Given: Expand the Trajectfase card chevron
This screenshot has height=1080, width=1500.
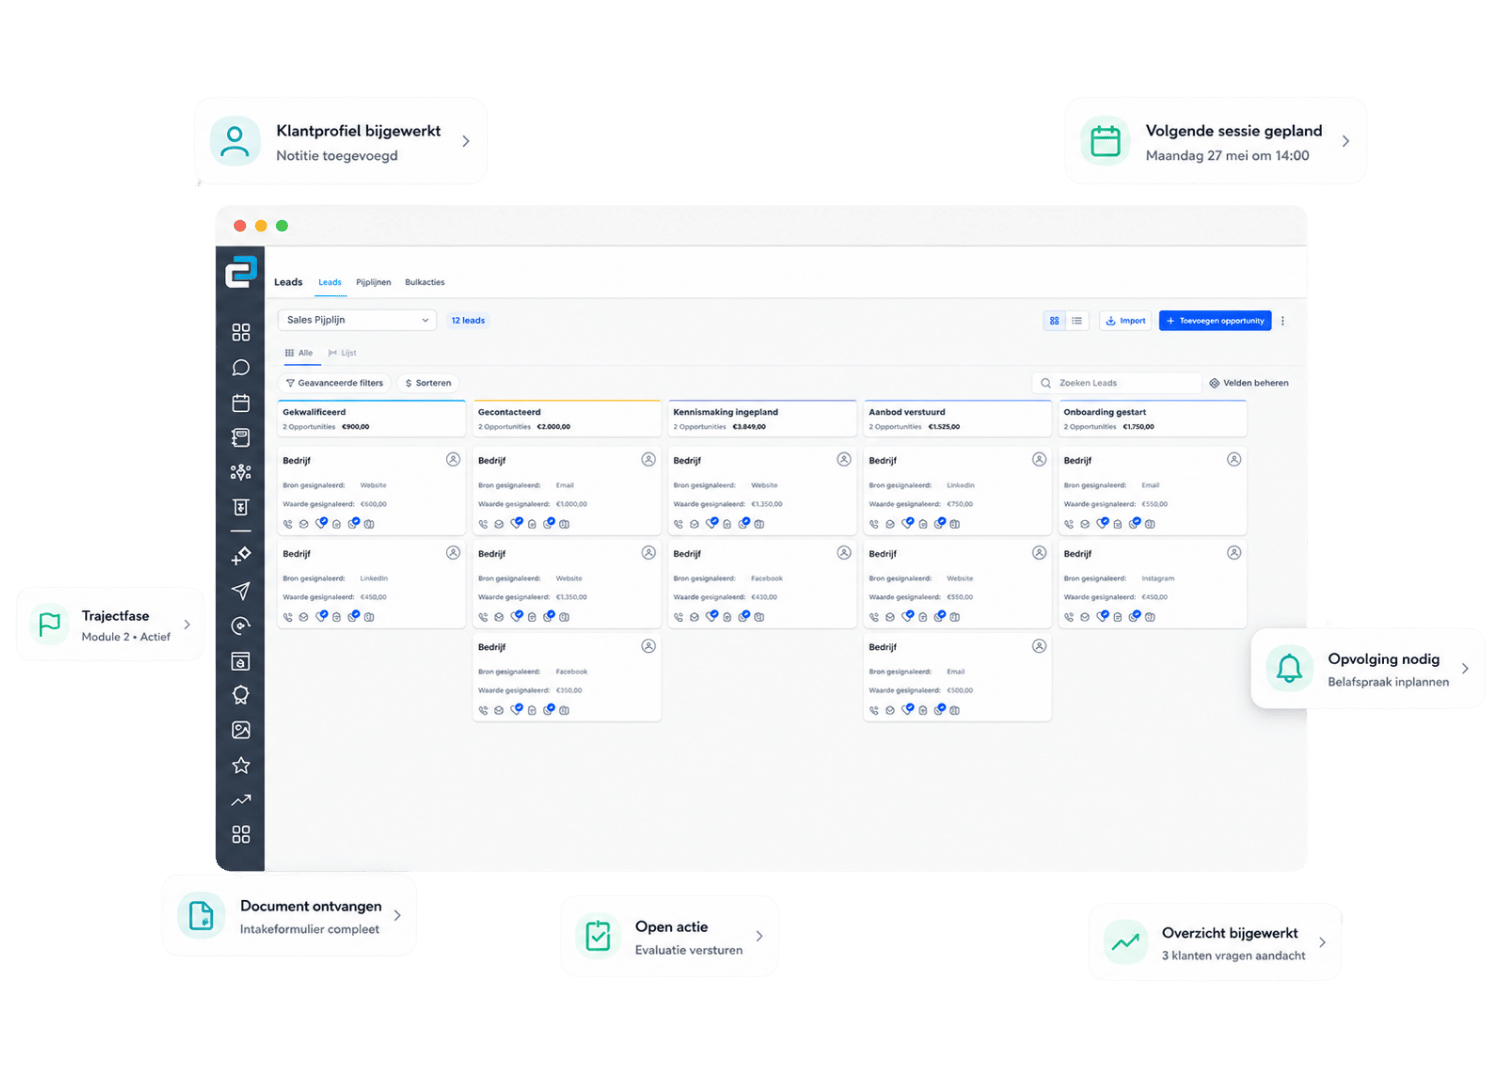Looking at the screenshot, I should [187, 625].
